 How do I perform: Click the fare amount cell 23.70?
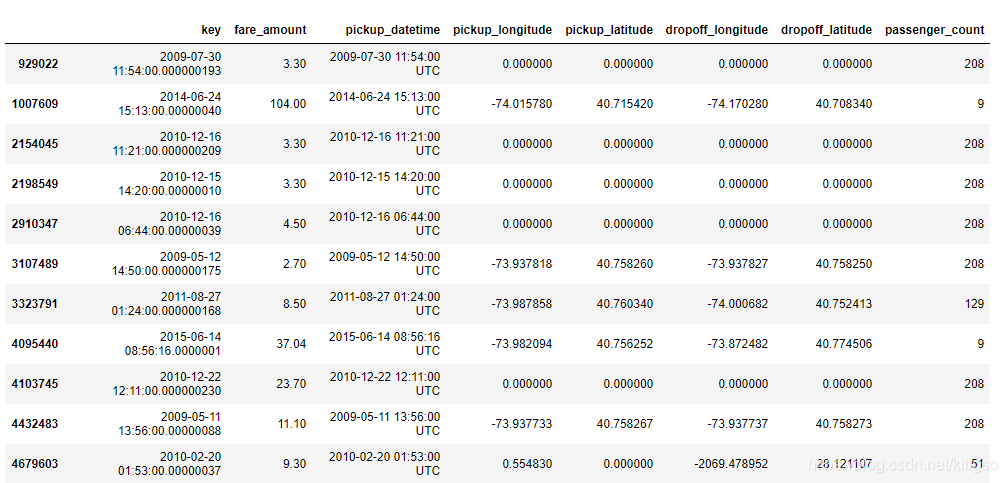click(291, 383)
